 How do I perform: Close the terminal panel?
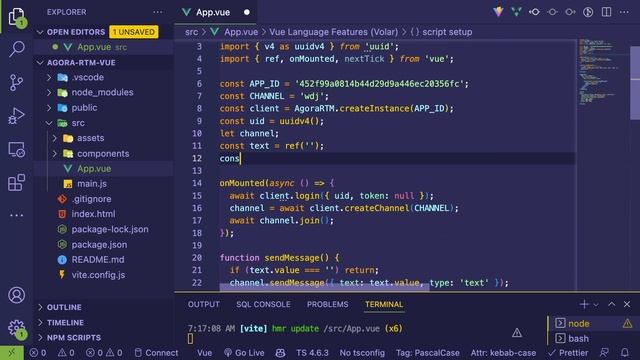click(627, 304)
